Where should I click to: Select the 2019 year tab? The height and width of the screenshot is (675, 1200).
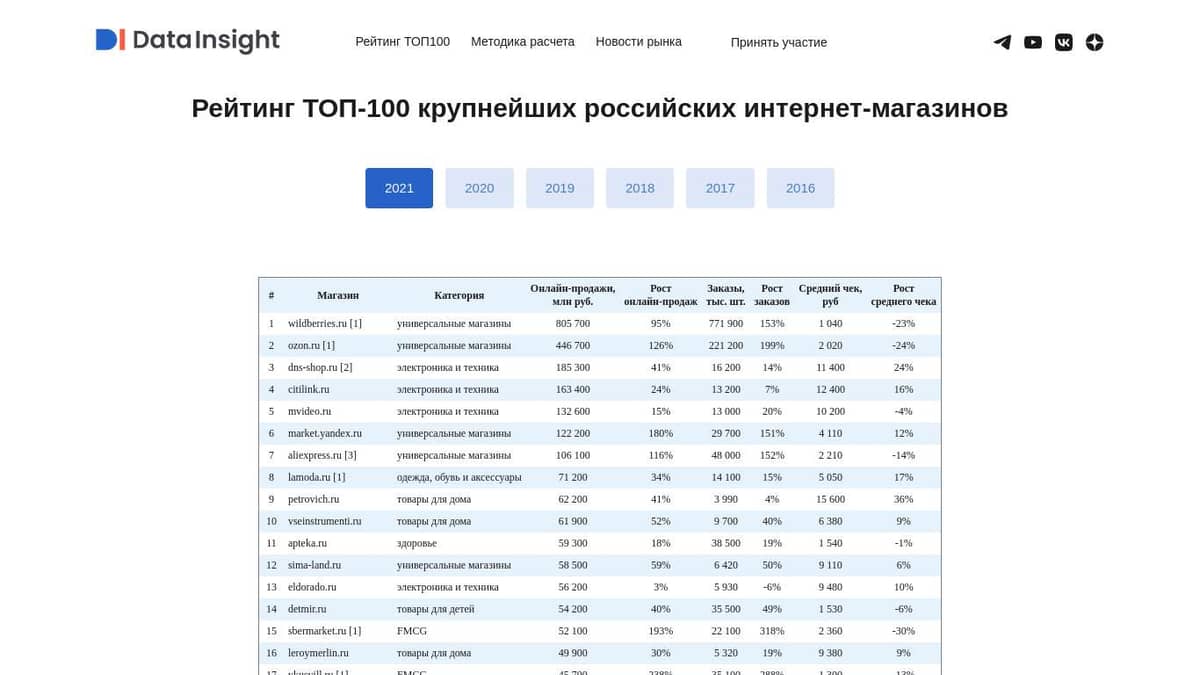[x=559, y=188]
